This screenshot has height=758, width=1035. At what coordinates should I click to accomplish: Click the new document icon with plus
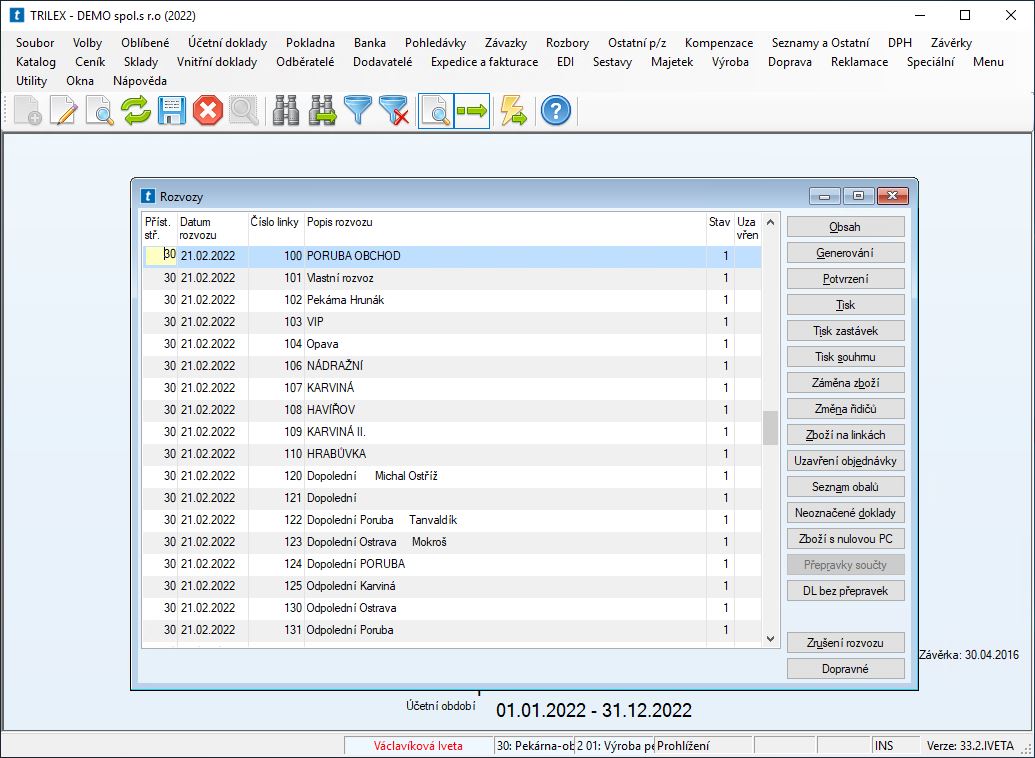[x=28, y=111]
